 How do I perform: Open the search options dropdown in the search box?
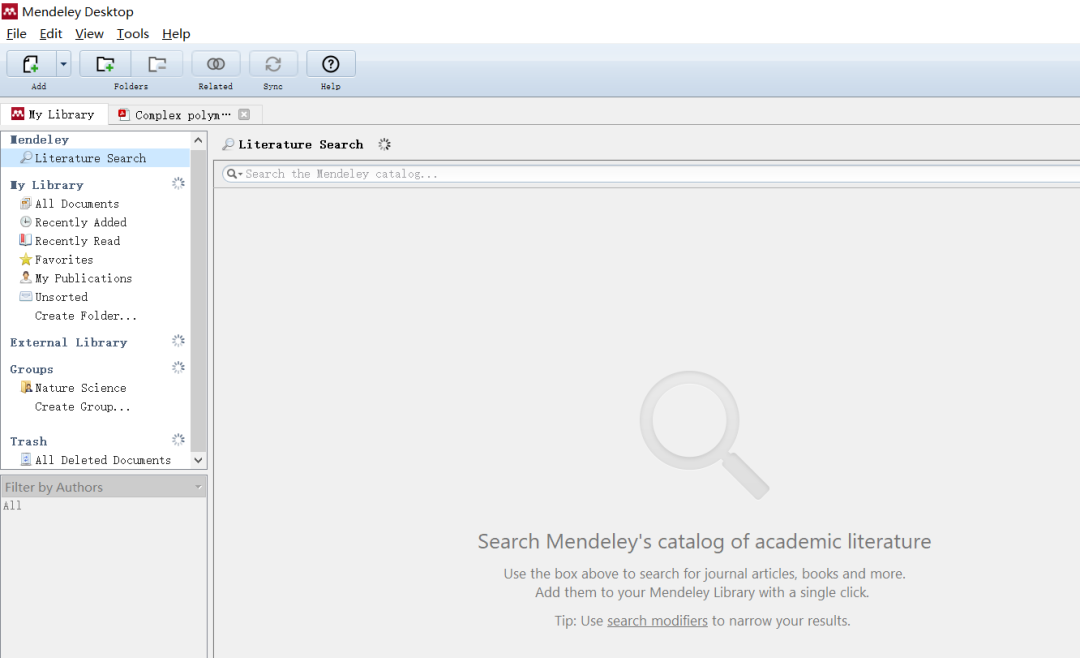point(234,174)
